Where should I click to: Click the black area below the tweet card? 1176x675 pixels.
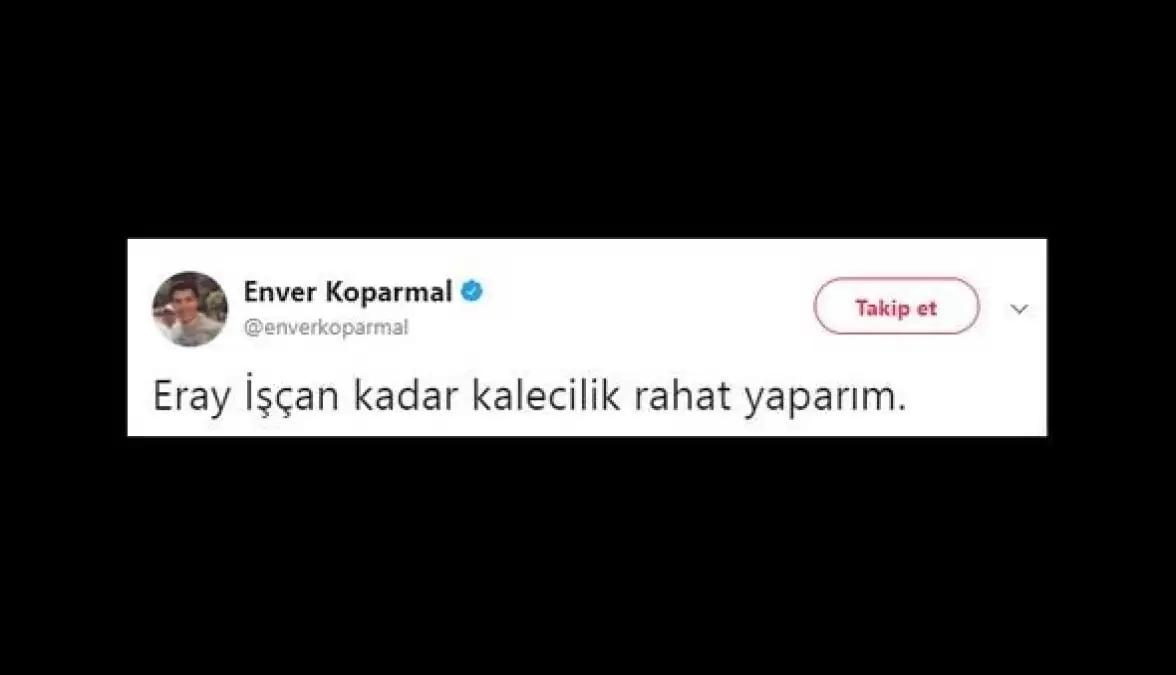pyautogui.click(x=588, y=555)
